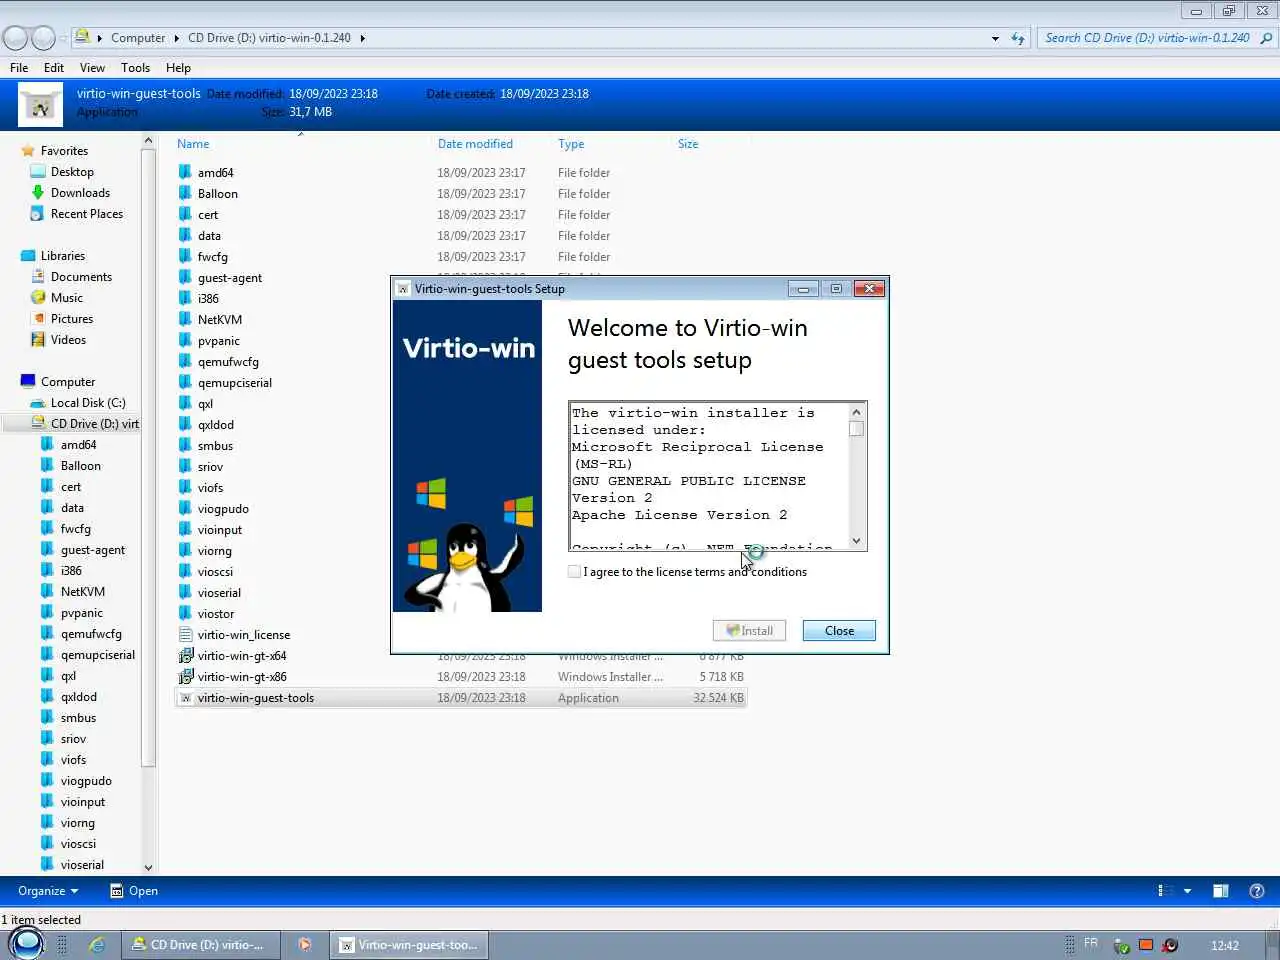Expand the breadcrumb arrow after Computer
Viewport: 1280px width, 960px height.
click(x=177, y=38)
